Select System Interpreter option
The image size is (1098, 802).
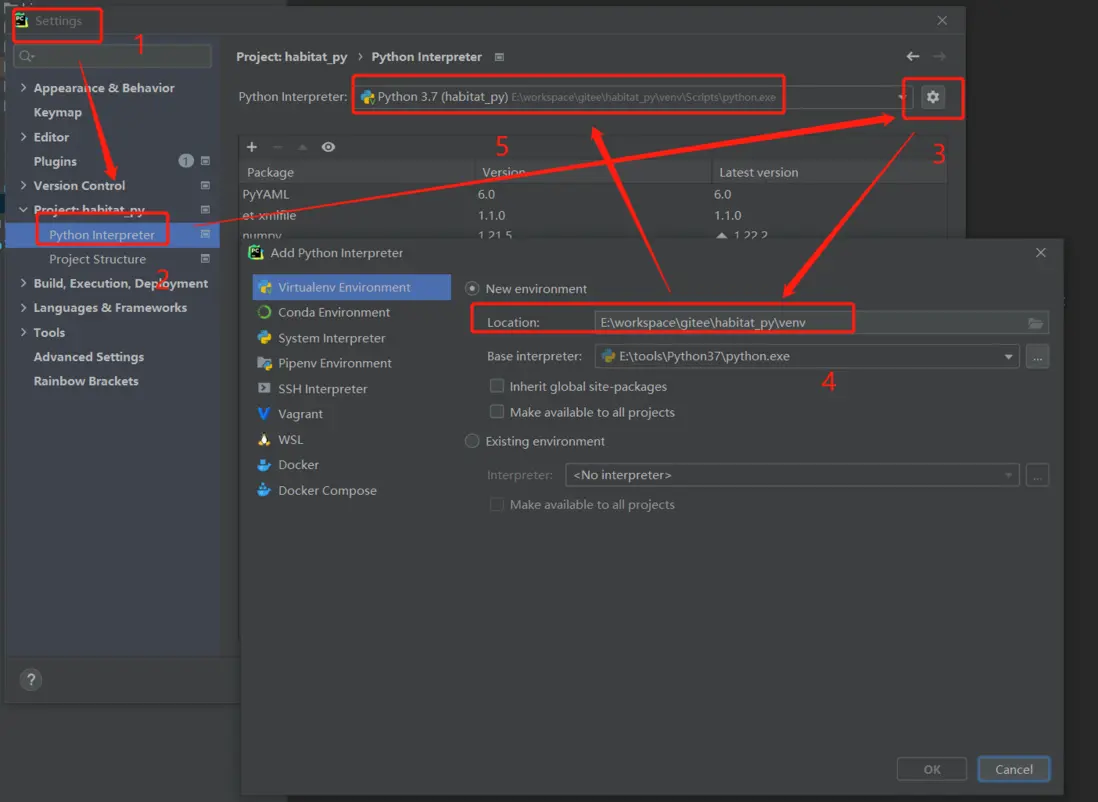352,338
